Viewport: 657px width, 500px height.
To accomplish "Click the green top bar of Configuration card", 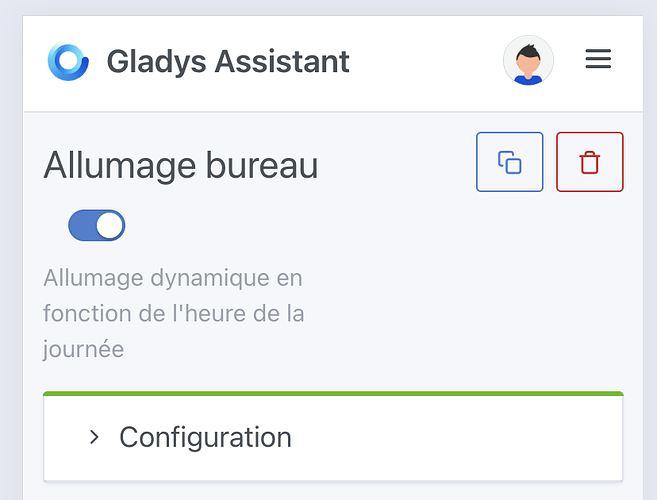I will (x=333, y=394).
